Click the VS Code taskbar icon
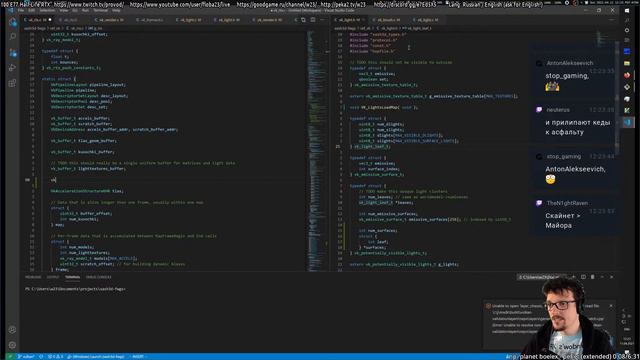Viewport: 640px width, 360px height. (627, 122)
